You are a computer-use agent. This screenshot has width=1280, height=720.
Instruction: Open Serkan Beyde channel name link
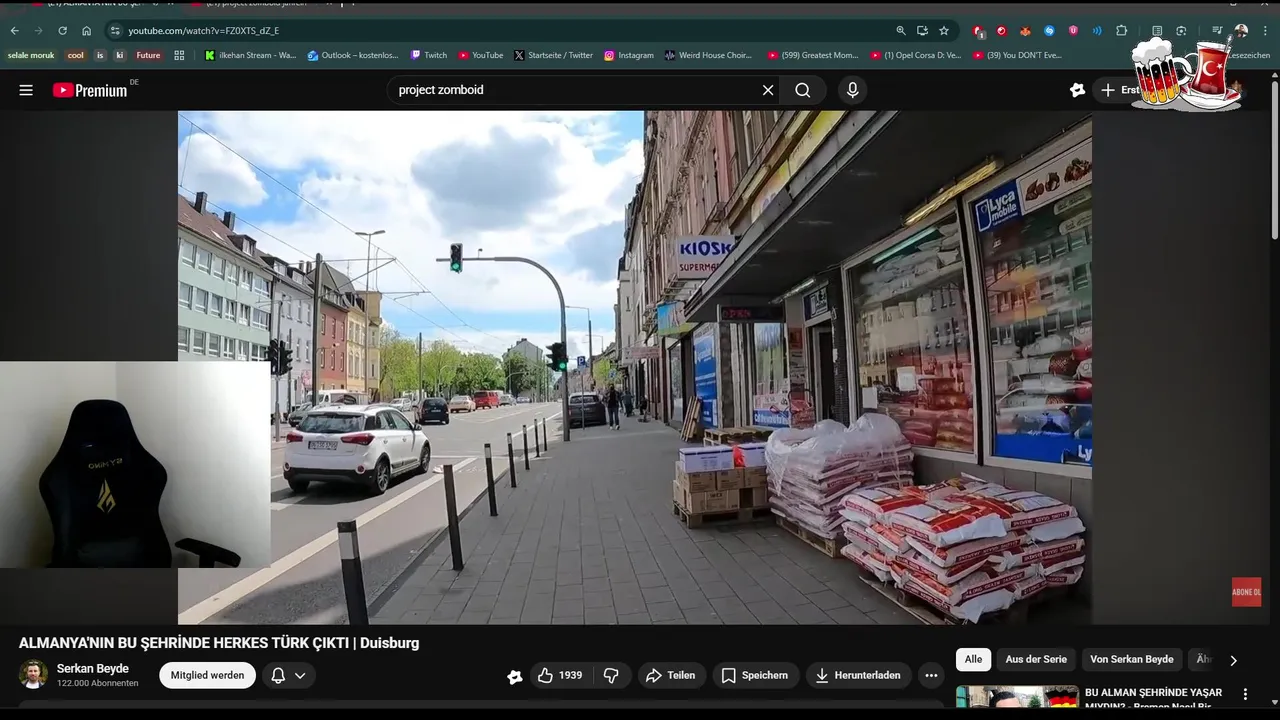click(x=93, y=669)
